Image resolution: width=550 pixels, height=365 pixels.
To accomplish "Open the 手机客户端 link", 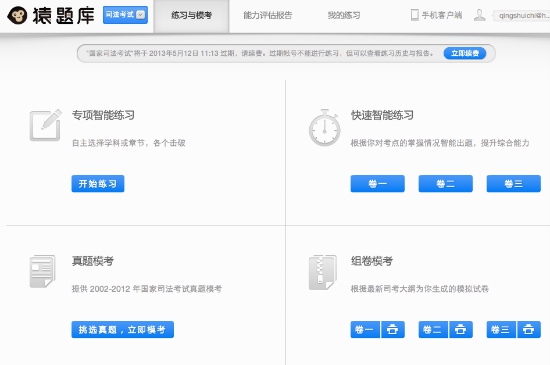I will click(442, 15).
